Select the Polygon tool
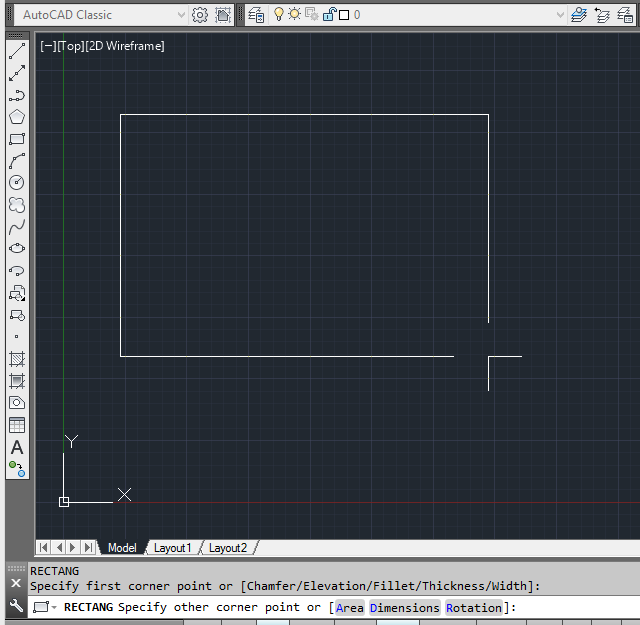This screenshot has width=640, height=625. (x=17, y=117)
